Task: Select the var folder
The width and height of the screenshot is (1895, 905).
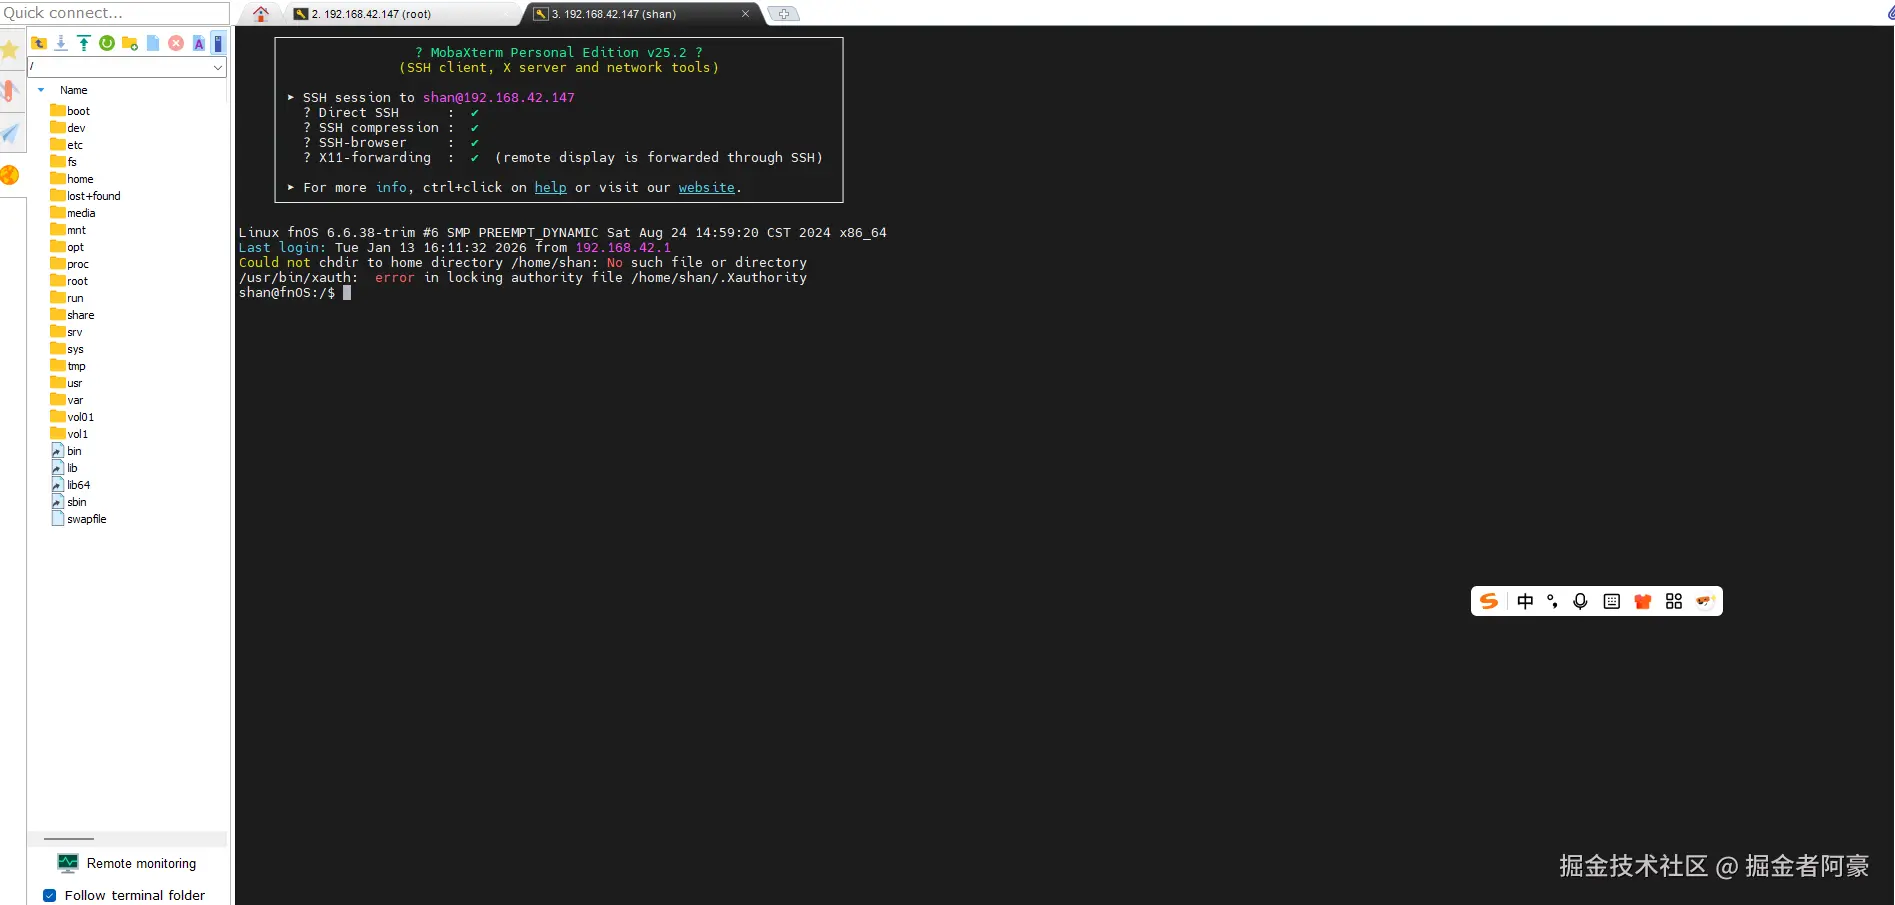Action: tap(67, 400)
